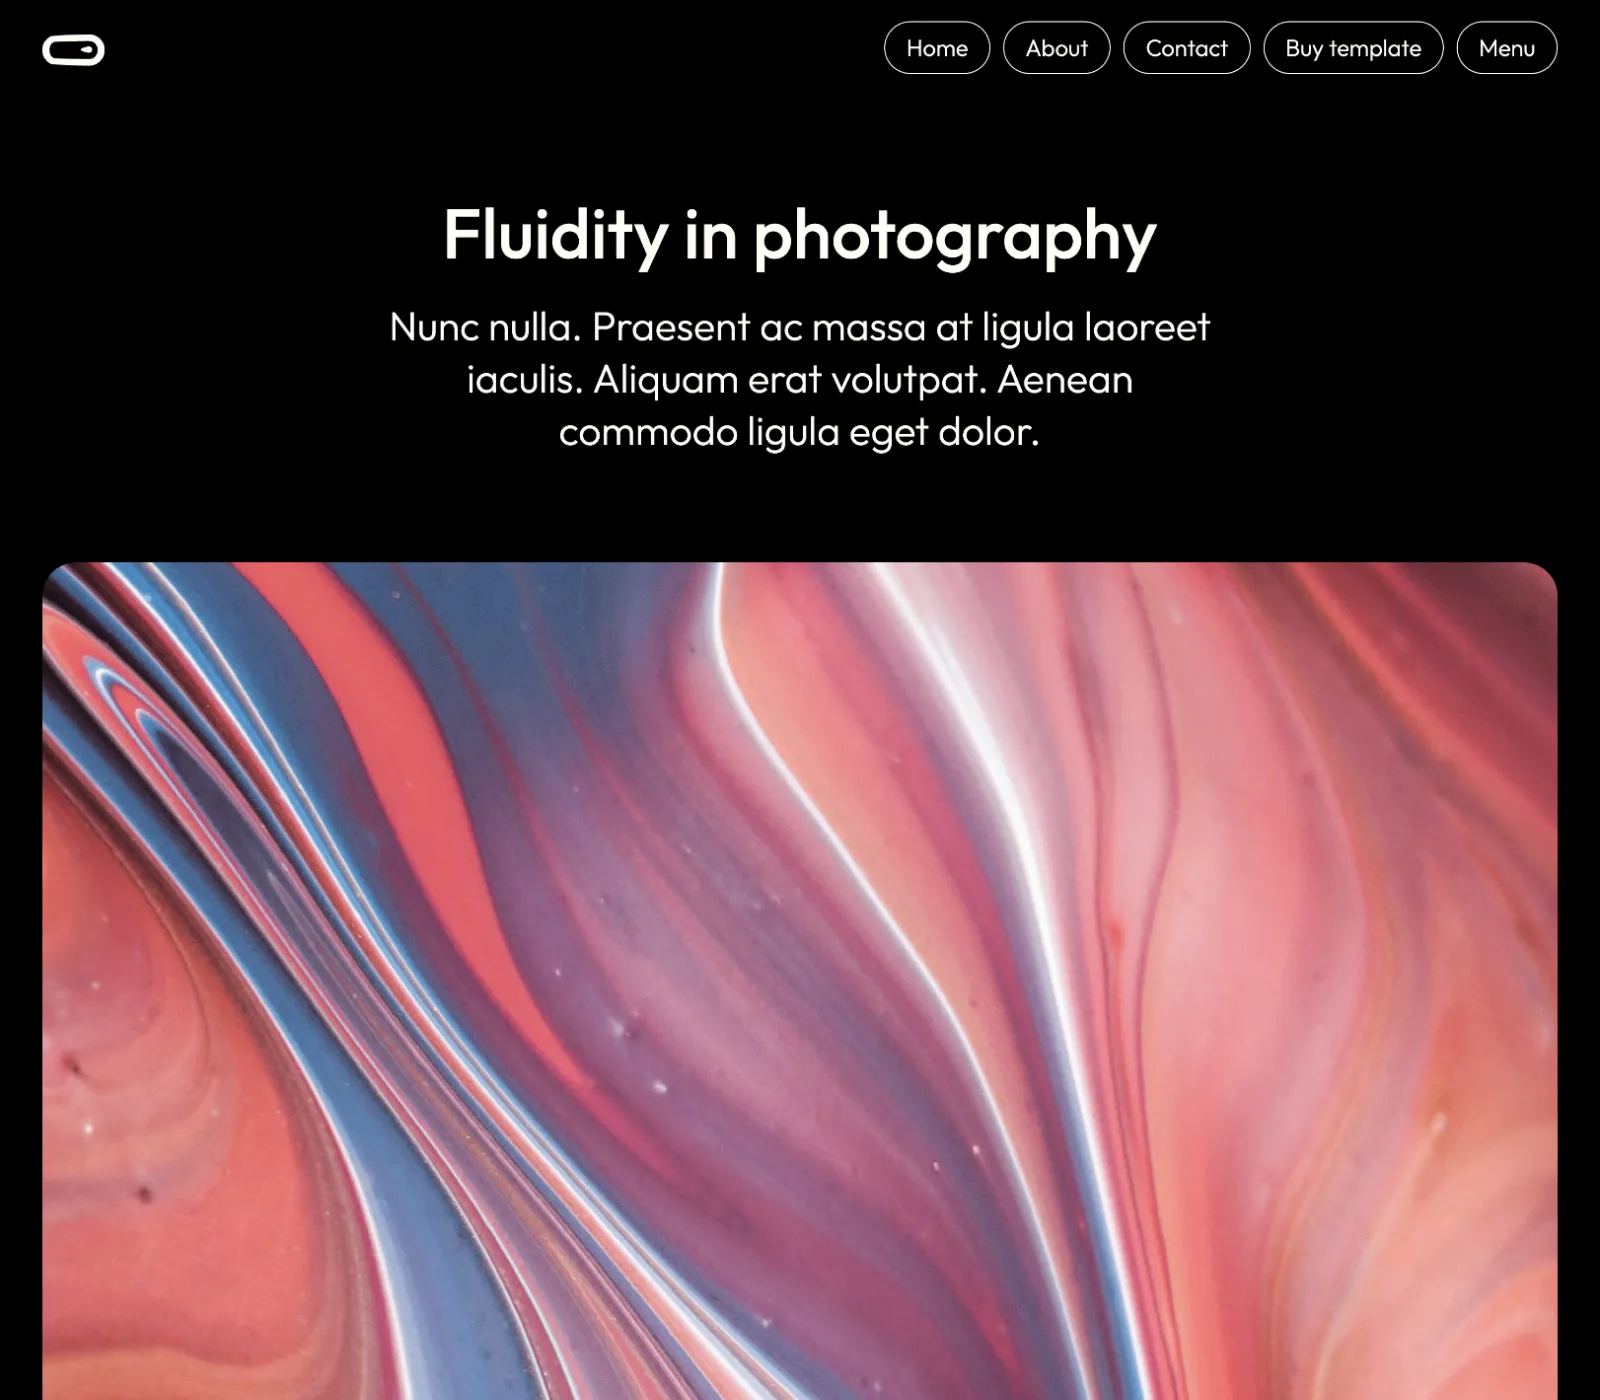Image resolution: width=1600 pixels, height=1400 pixels.
Task: Click the word "photography" in the title
Action: click(955, 238)
